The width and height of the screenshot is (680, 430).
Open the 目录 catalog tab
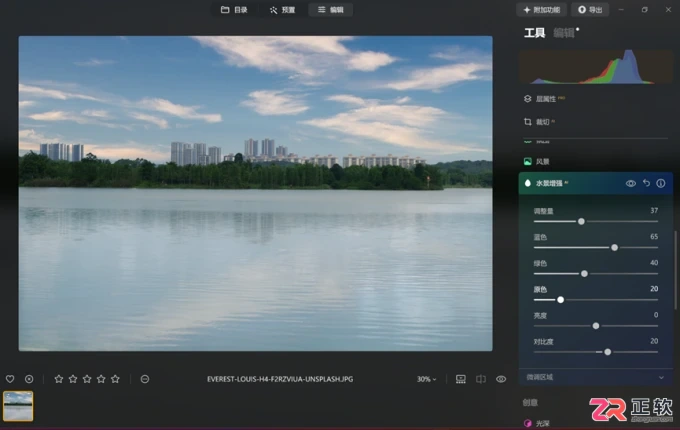(234, 10)
